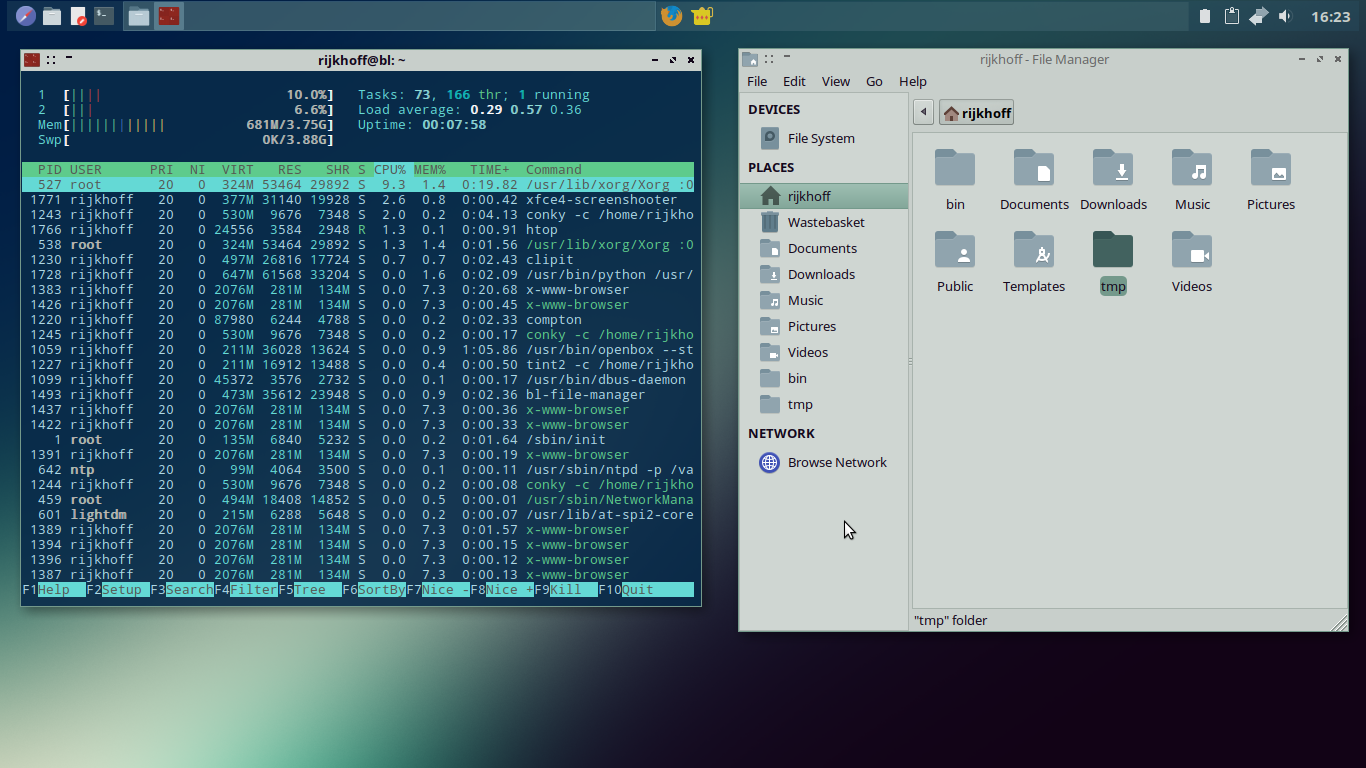Open the Help menu in File Manager

913,82
